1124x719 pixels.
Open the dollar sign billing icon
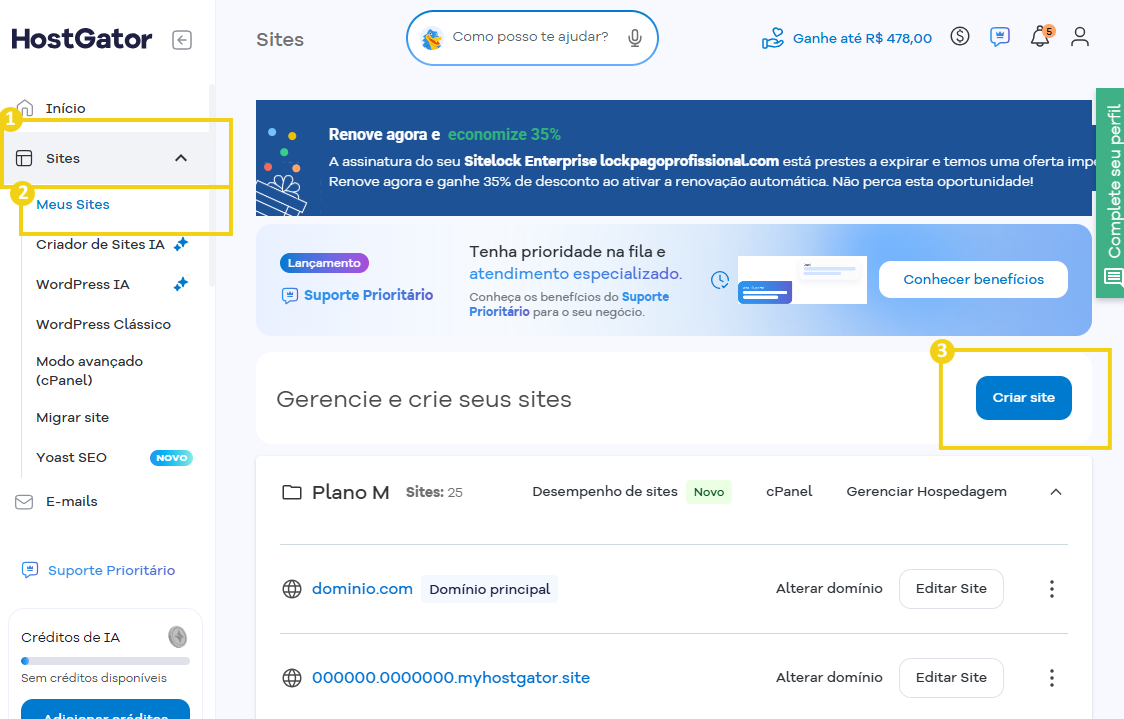(960, 36)
